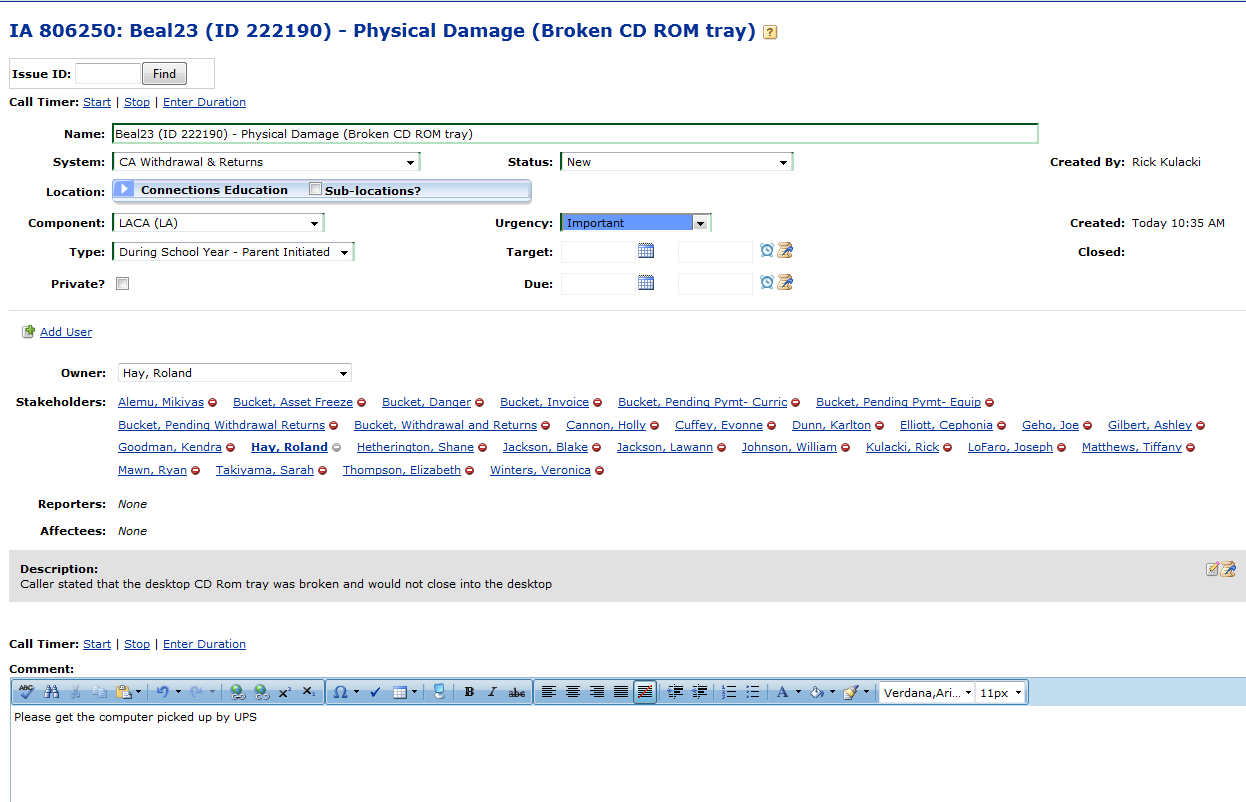Click the help icon beside the issue title
Image resolution: width=1246 pixels, height=802 pixels.
coord(770,32)
